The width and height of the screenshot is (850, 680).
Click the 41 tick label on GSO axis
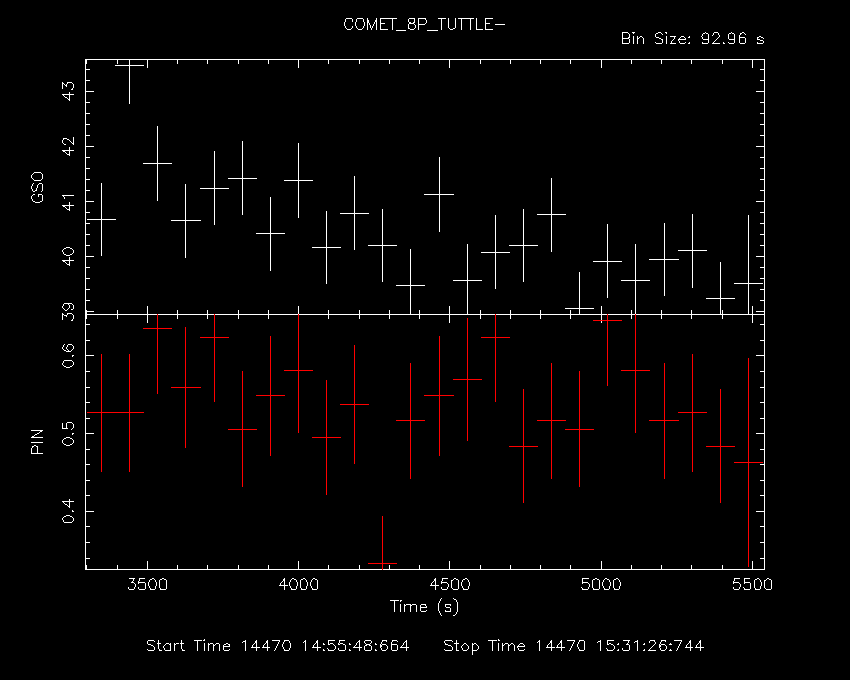pos(69,202)
